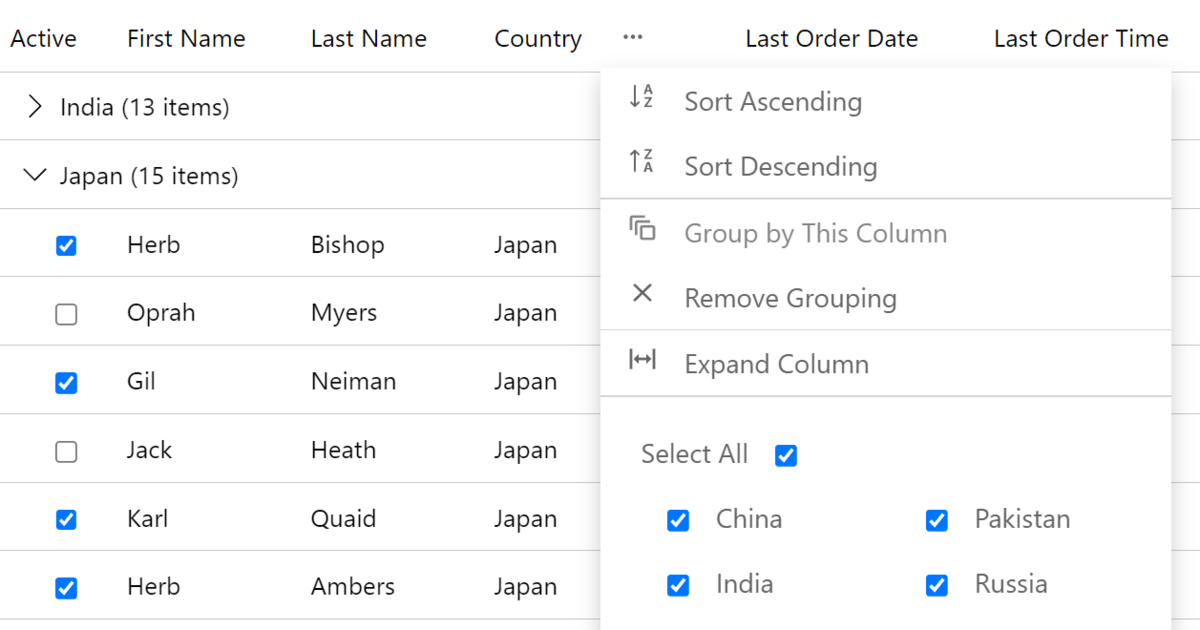The image size is (1200, 630).
Task: Uncheck the Pakistan filter checkbox
Action: (x=937, y=521)
